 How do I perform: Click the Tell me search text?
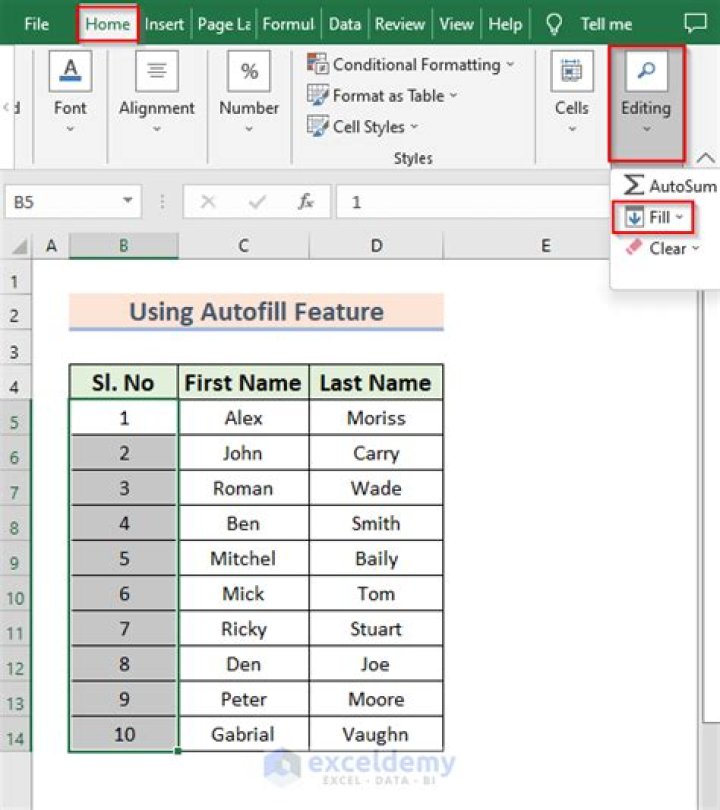[606, 24]
